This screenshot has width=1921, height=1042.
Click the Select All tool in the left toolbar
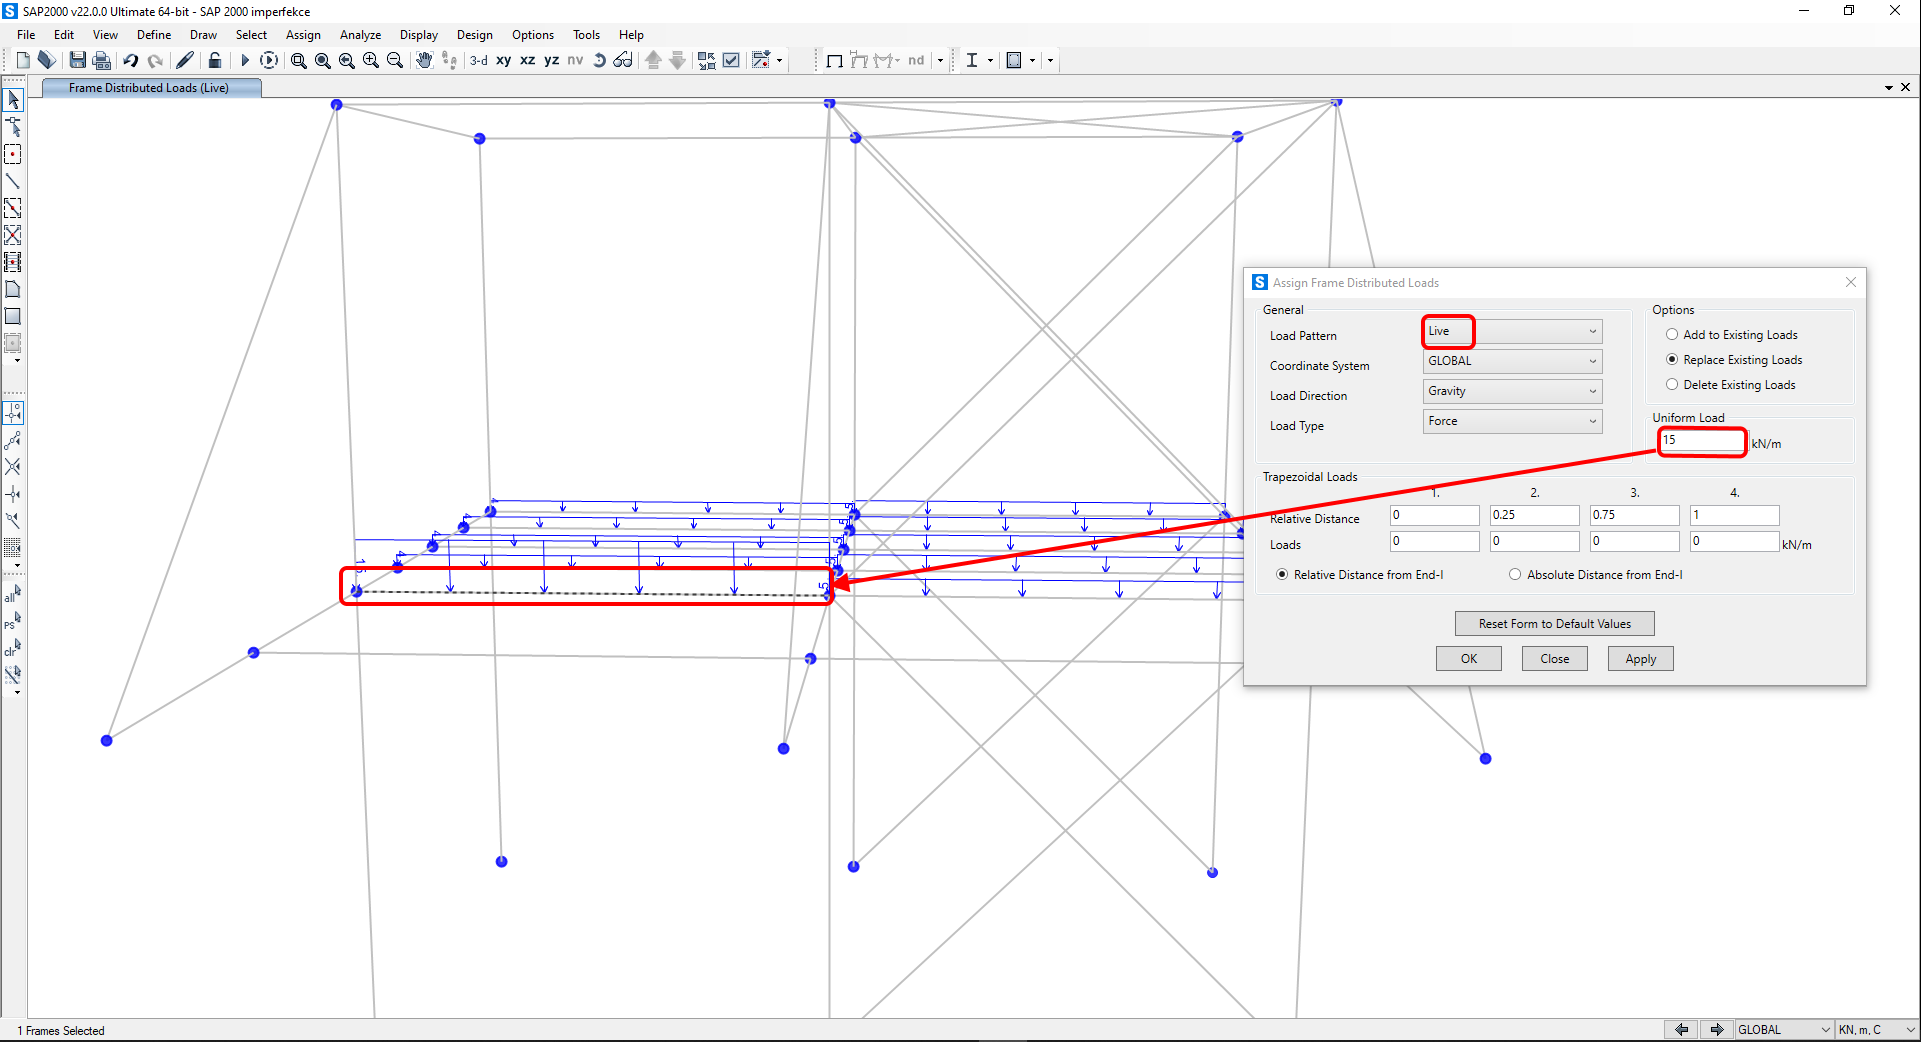[13, 595]
